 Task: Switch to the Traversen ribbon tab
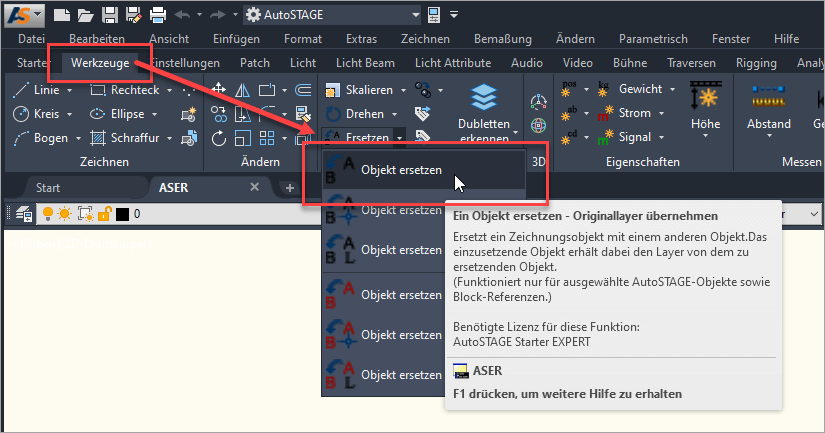pyautogui.click(x=691, y=63)
